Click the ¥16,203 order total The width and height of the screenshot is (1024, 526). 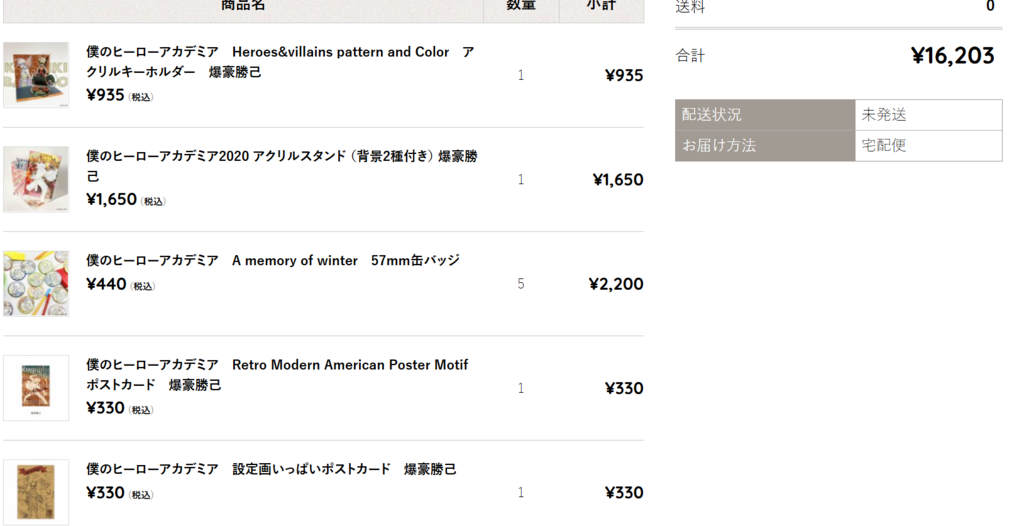(953, 56)
